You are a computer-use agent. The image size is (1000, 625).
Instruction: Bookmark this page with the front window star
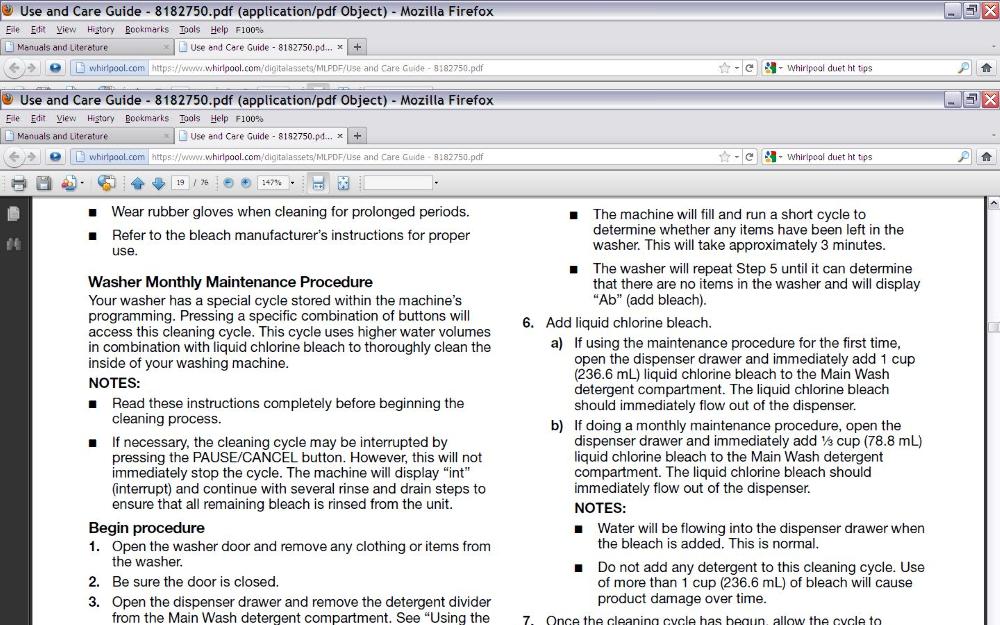(724, 157)
